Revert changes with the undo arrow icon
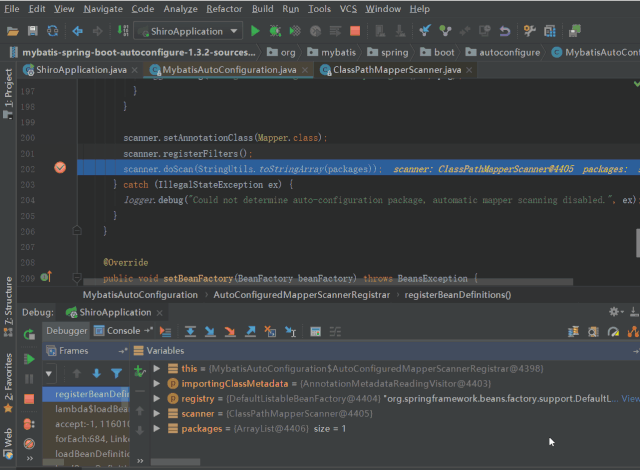Viewport: 640px width, 470px height. tap(505, 31)
